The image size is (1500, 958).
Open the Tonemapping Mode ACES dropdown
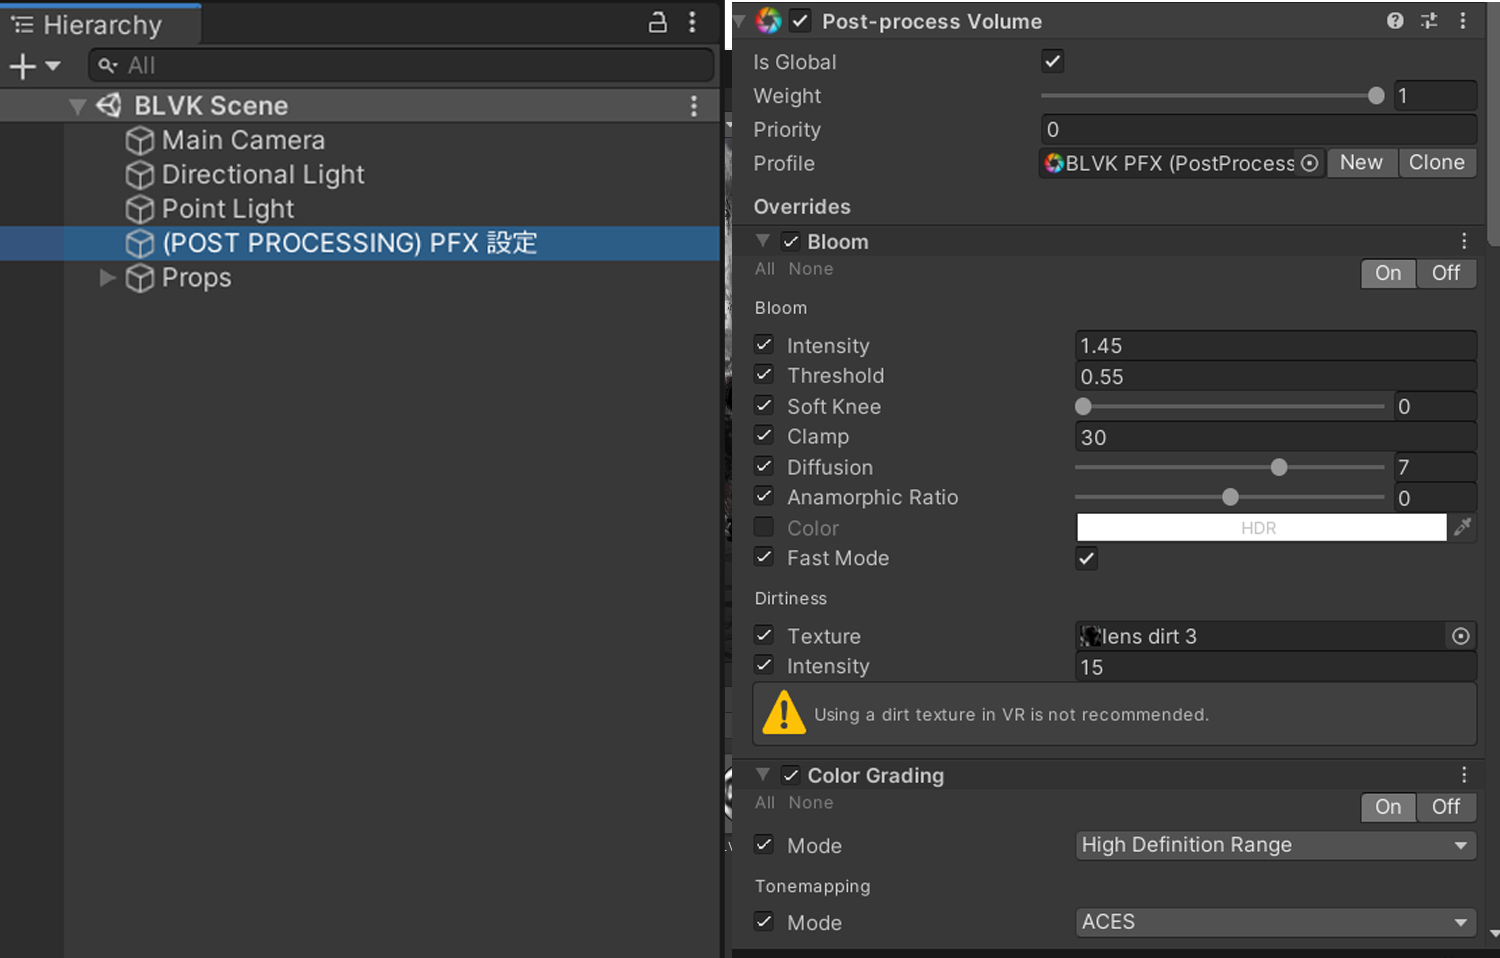1275,922
